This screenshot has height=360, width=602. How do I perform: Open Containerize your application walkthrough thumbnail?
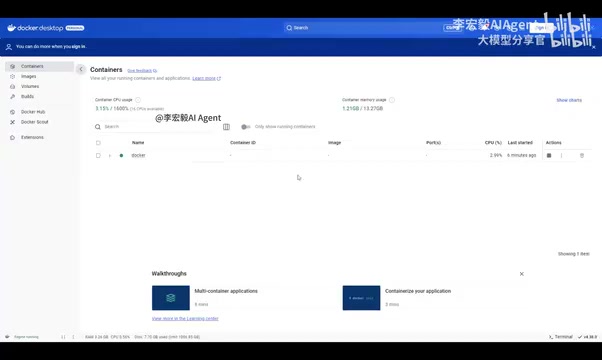coord(361,298)
